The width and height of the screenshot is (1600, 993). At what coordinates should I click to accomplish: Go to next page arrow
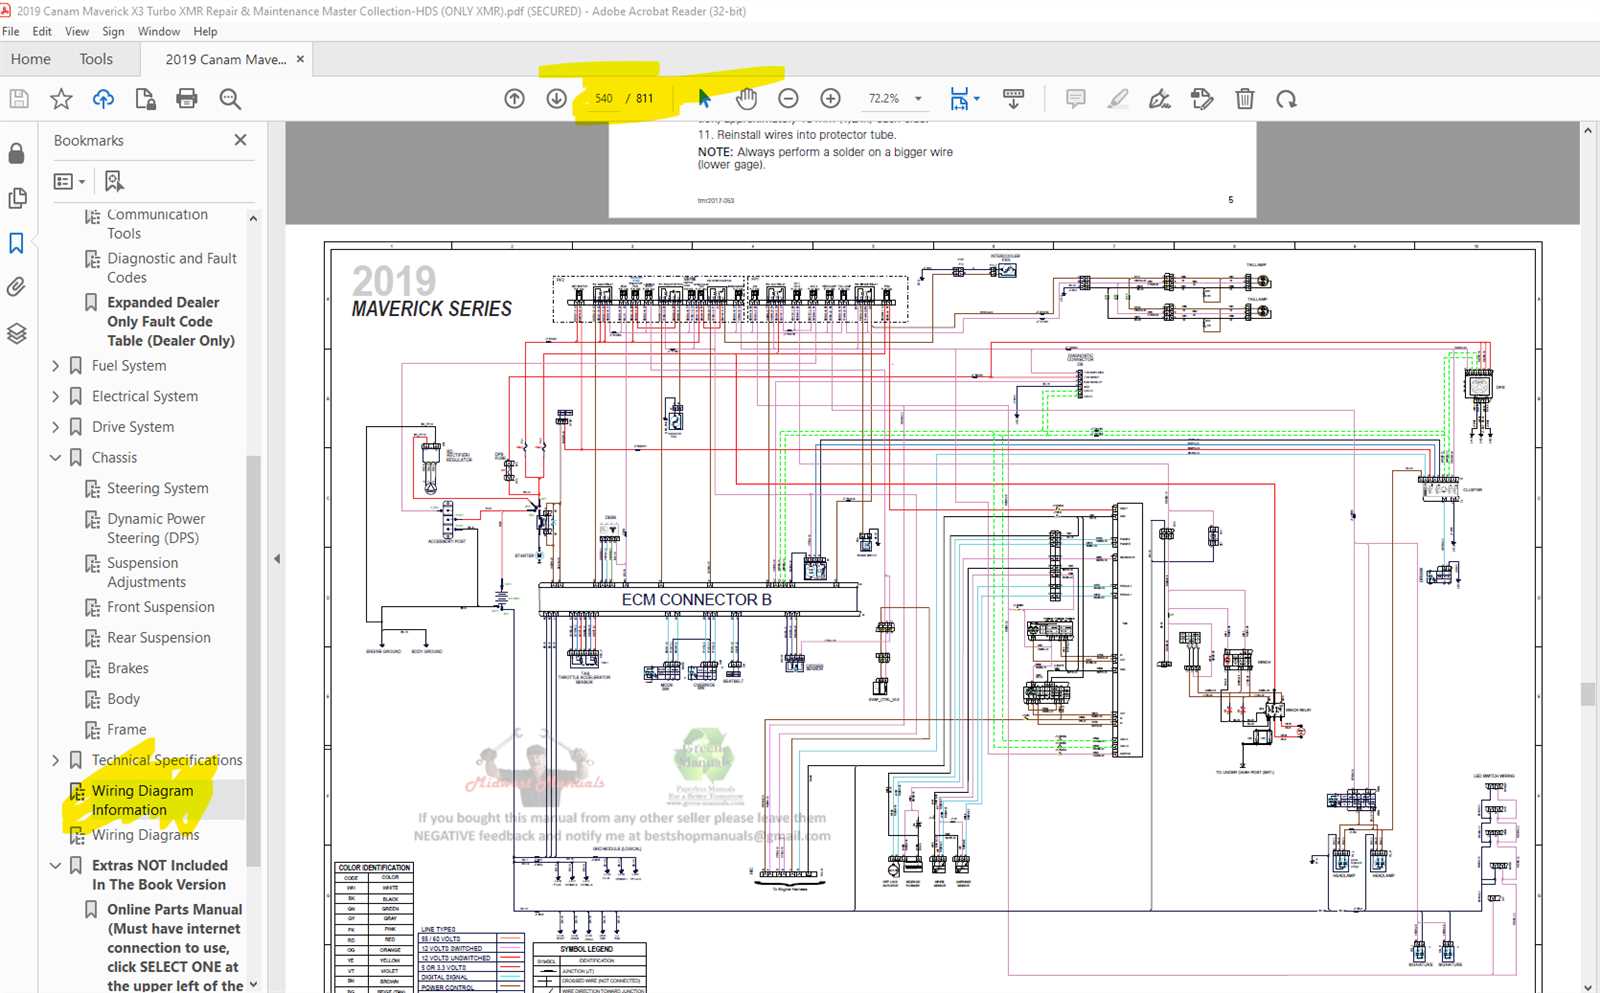click(557, 98)
